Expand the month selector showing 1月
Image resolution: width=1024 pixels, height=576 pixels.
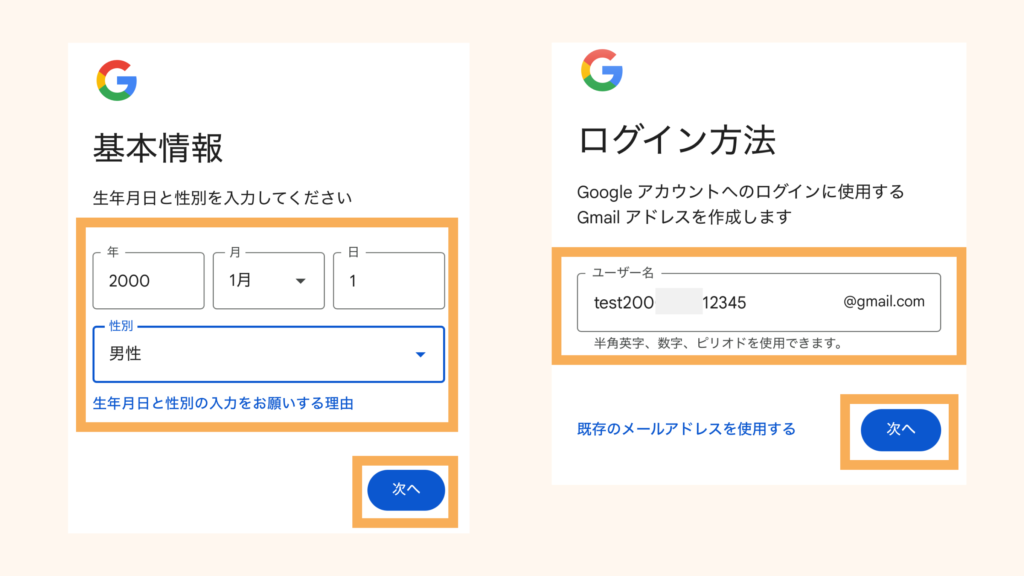[268, 281]
